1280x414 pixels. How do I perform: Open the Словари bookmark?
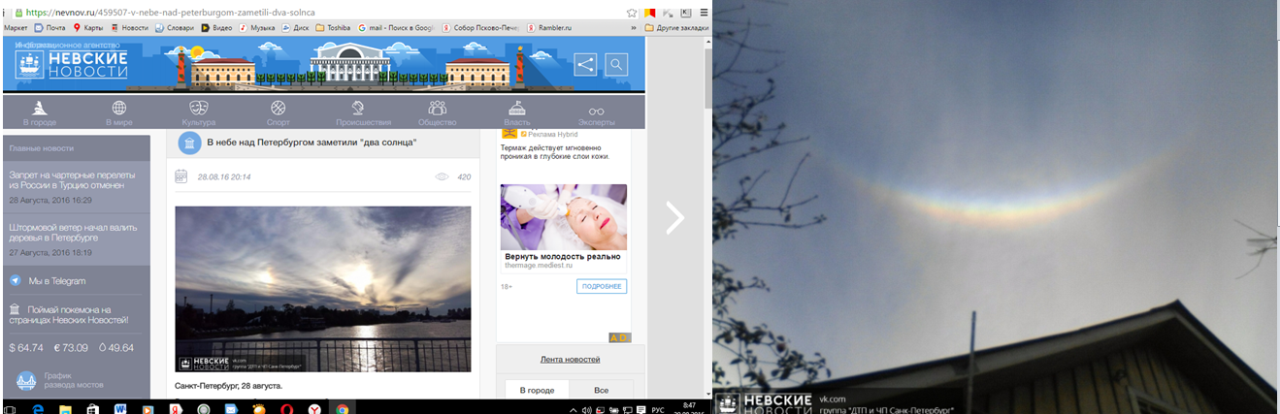coord(175,28)
